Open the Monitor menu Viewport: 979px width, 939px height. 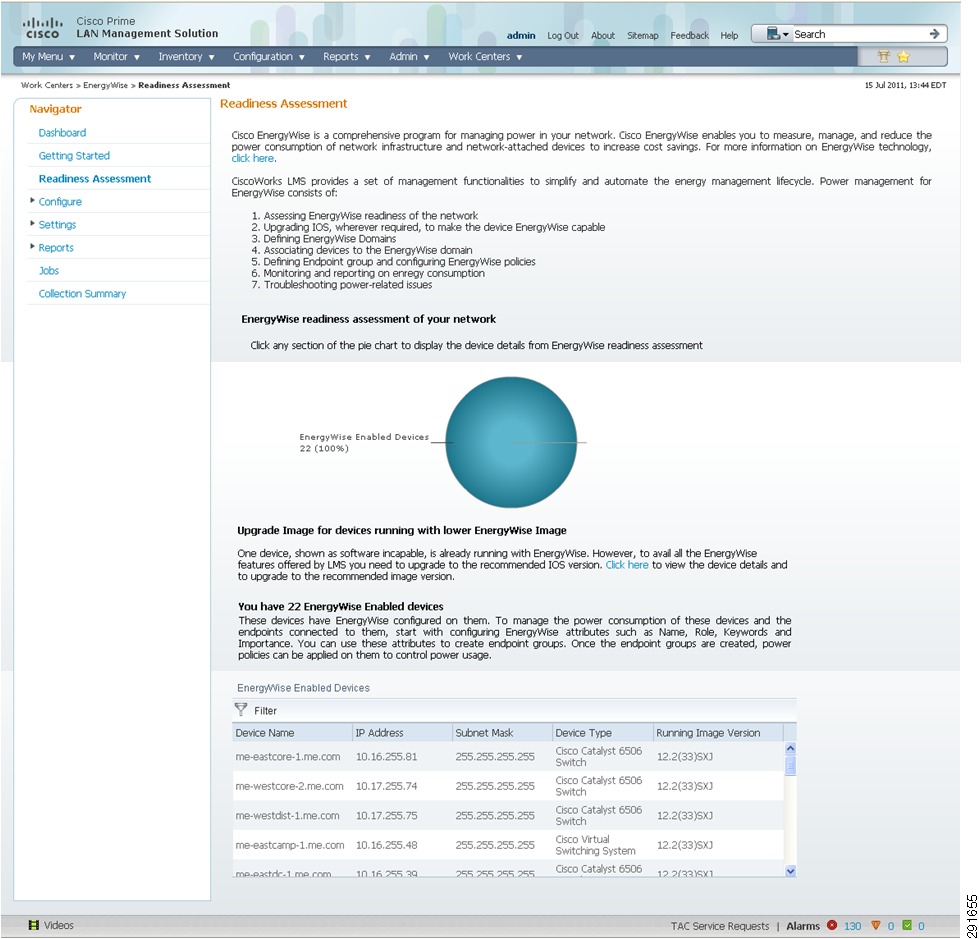pyautogui.click(x=117, y=57)
